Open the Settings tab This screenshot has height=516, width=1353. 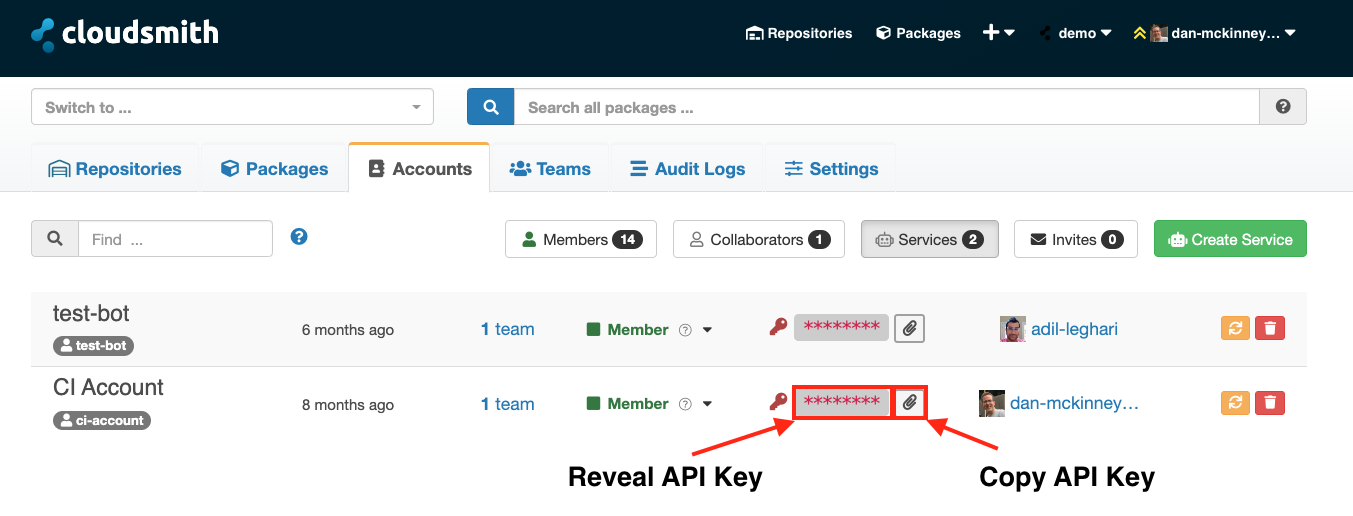830,169
